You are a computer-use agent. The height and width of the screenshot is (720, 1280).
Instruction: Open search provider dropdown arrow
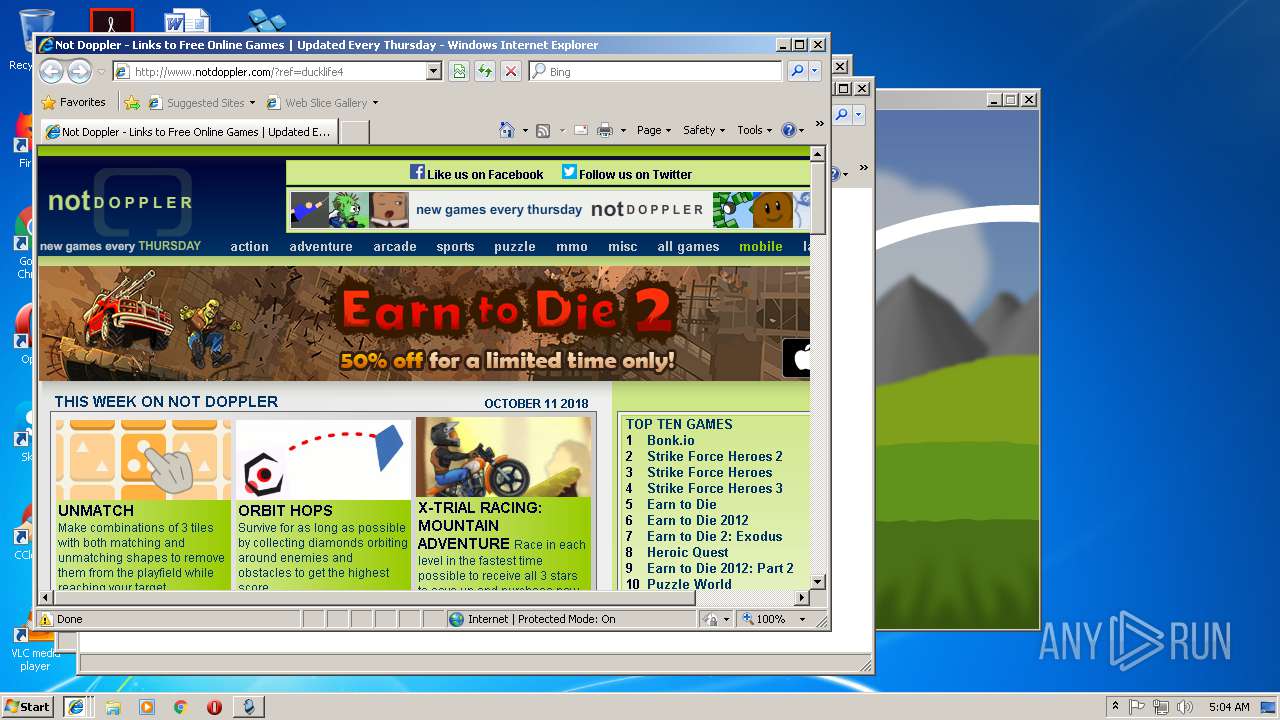click(815, 71)
